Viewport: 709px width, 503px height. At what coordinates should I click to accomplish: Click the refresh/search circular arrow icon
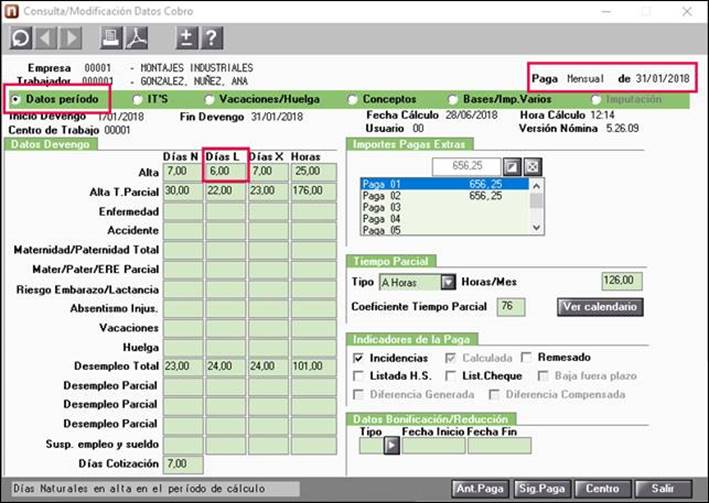pyautogui.click(x=21, y=38)
